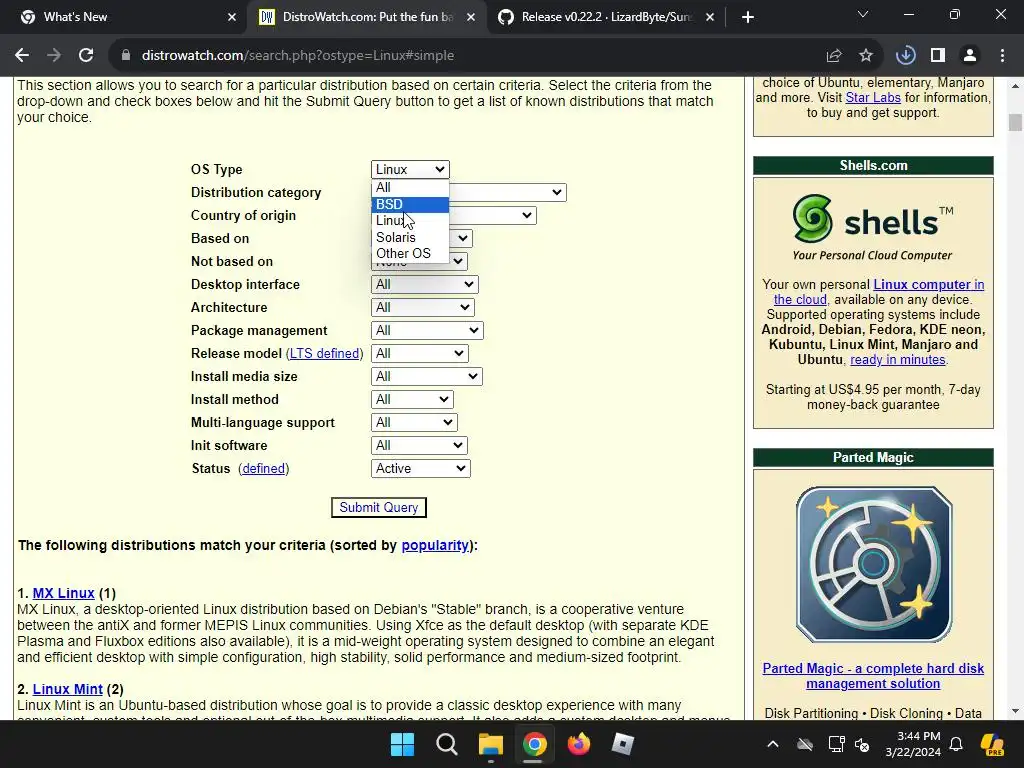Screen dimensions: 1024x768
Task: Open the Multi-language support dropdown
Action: [x=414, y=423]
